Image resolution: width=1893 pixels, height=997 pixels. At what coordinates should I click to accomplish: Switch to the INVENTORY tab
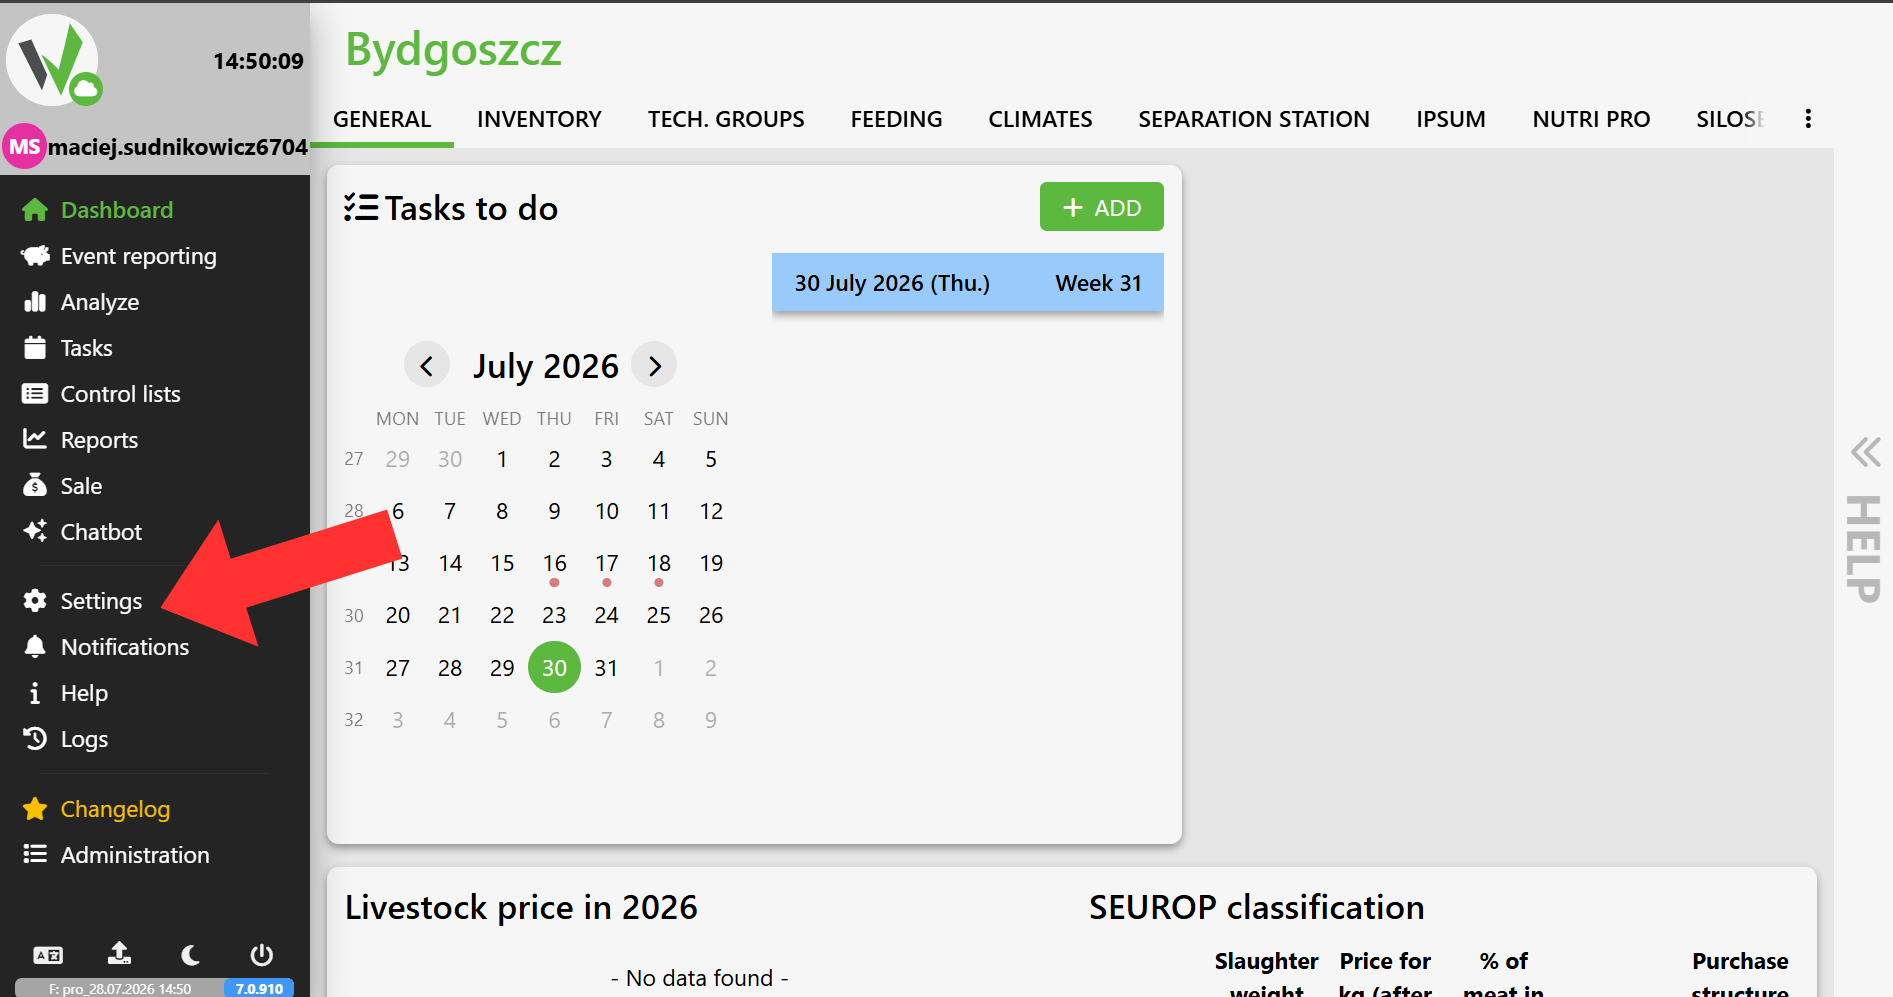(539, 119)
